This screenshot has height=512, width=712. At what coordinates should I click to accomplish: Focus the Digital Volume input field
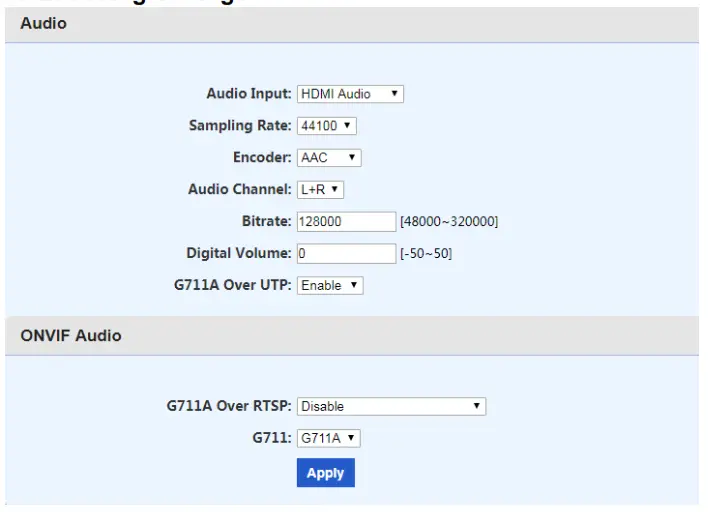[x=346, y=253]
